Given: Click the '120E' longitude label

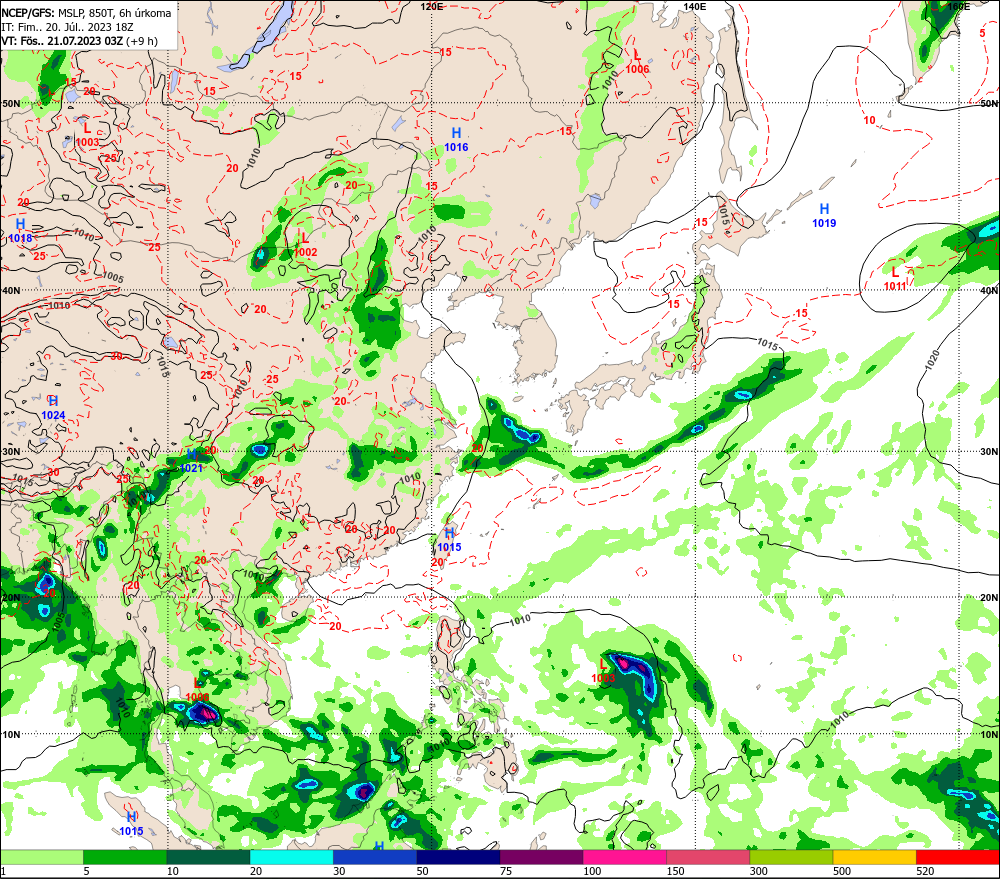Looking at the screenshot, I should pyautogui.click(x=432, y=6).
